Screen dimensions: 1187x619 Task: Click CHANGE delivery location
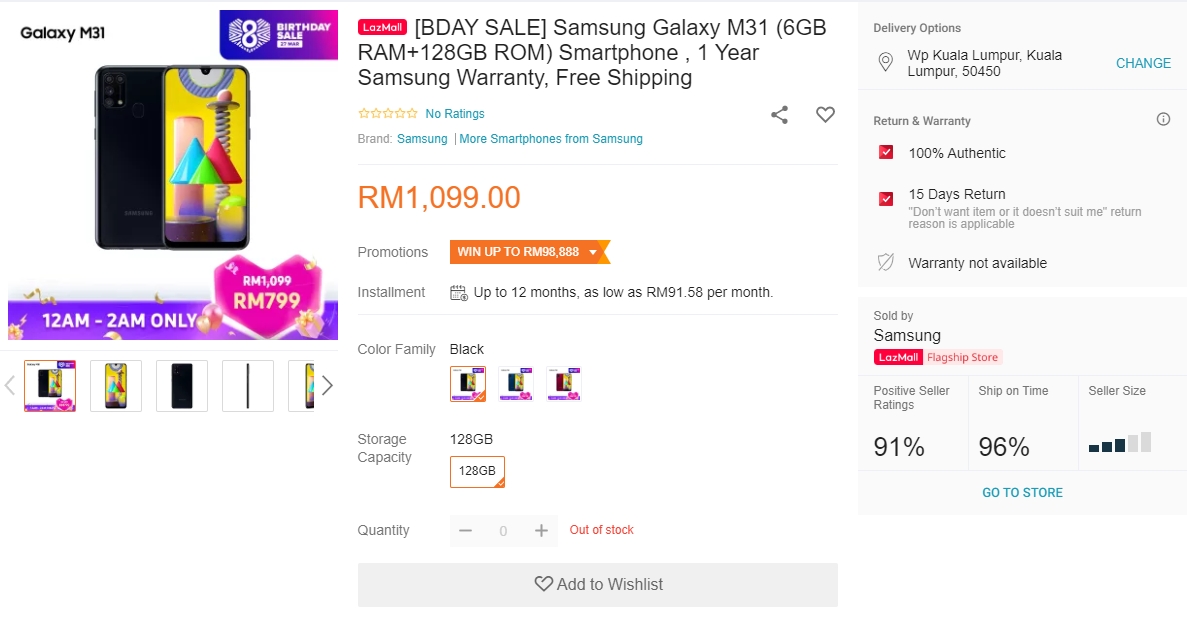pyautogui.click(x=1143, y=63)
